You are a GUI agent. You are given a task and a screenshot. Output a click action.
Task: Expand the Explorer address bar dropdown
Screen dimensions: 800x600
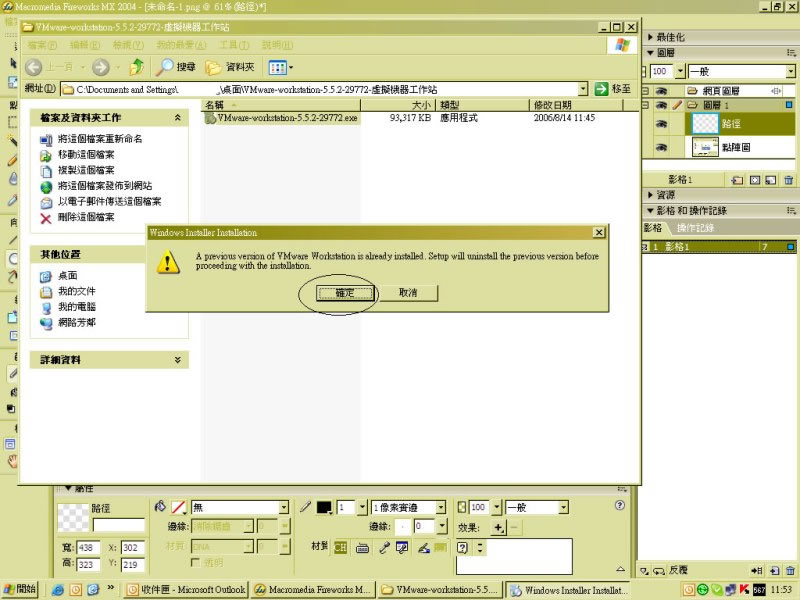tap(583, 89)
